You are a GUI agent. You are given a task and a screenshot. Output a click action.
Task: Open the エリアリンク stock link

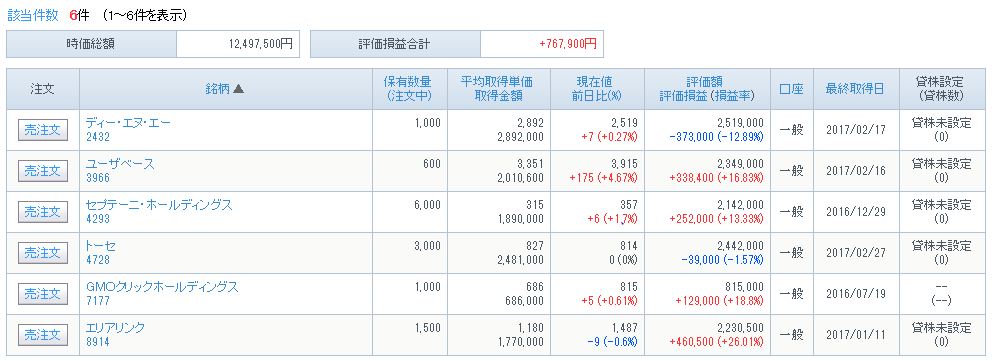pos(115,328)
